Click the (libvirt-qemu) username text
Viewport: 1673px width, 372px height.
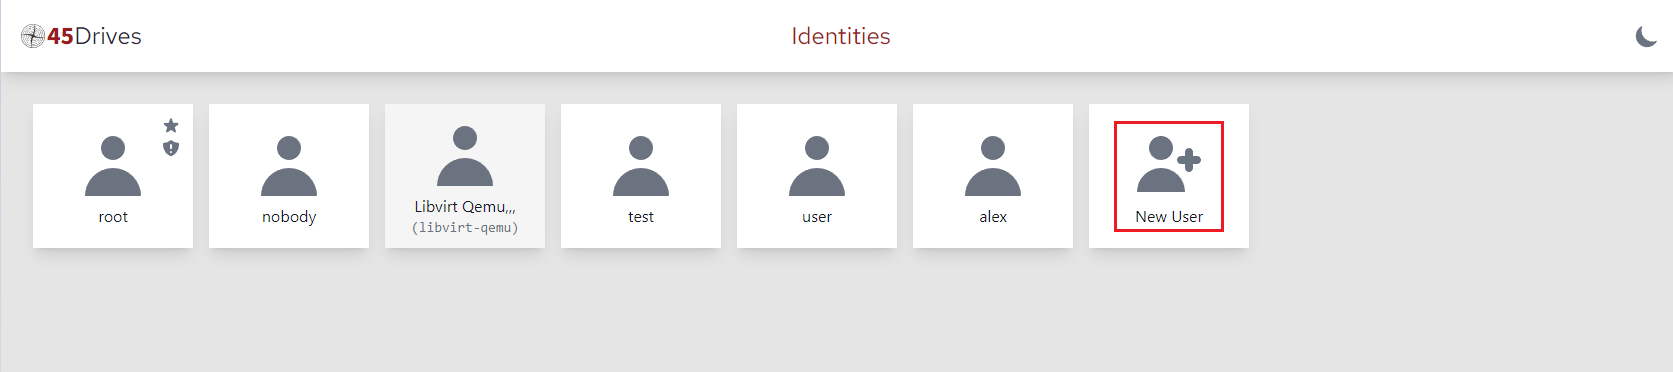[x=465, y=228]
